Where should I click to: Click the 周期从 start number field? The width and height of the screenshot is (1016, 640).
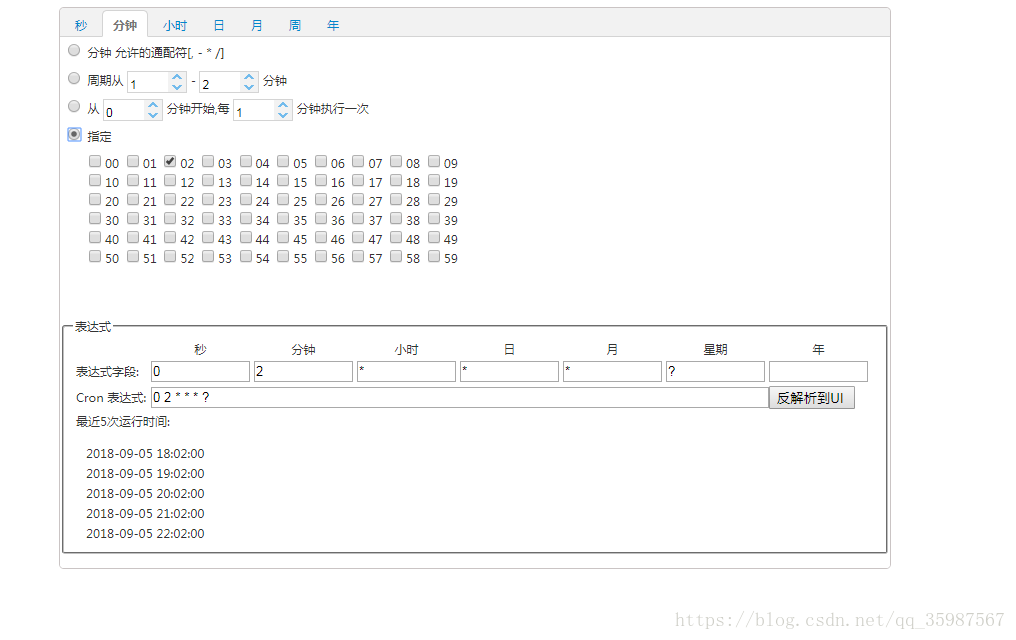(148, 82)
